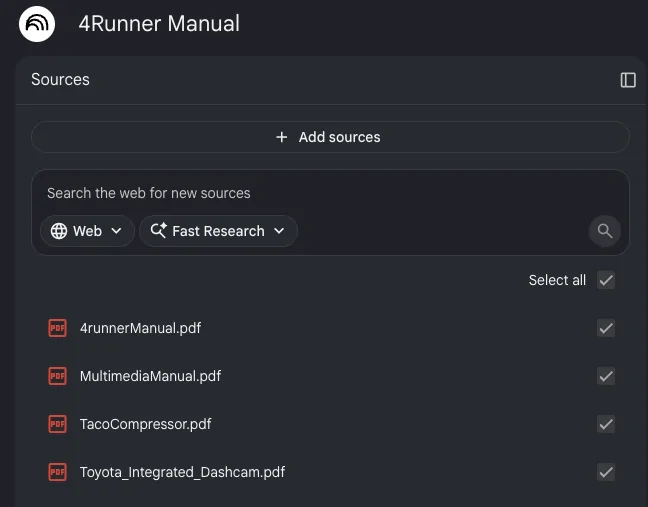Toggle the Select all checkbox
Viewport: 648px width, 507px height.
pyautogui.click(x=606, y=280)
